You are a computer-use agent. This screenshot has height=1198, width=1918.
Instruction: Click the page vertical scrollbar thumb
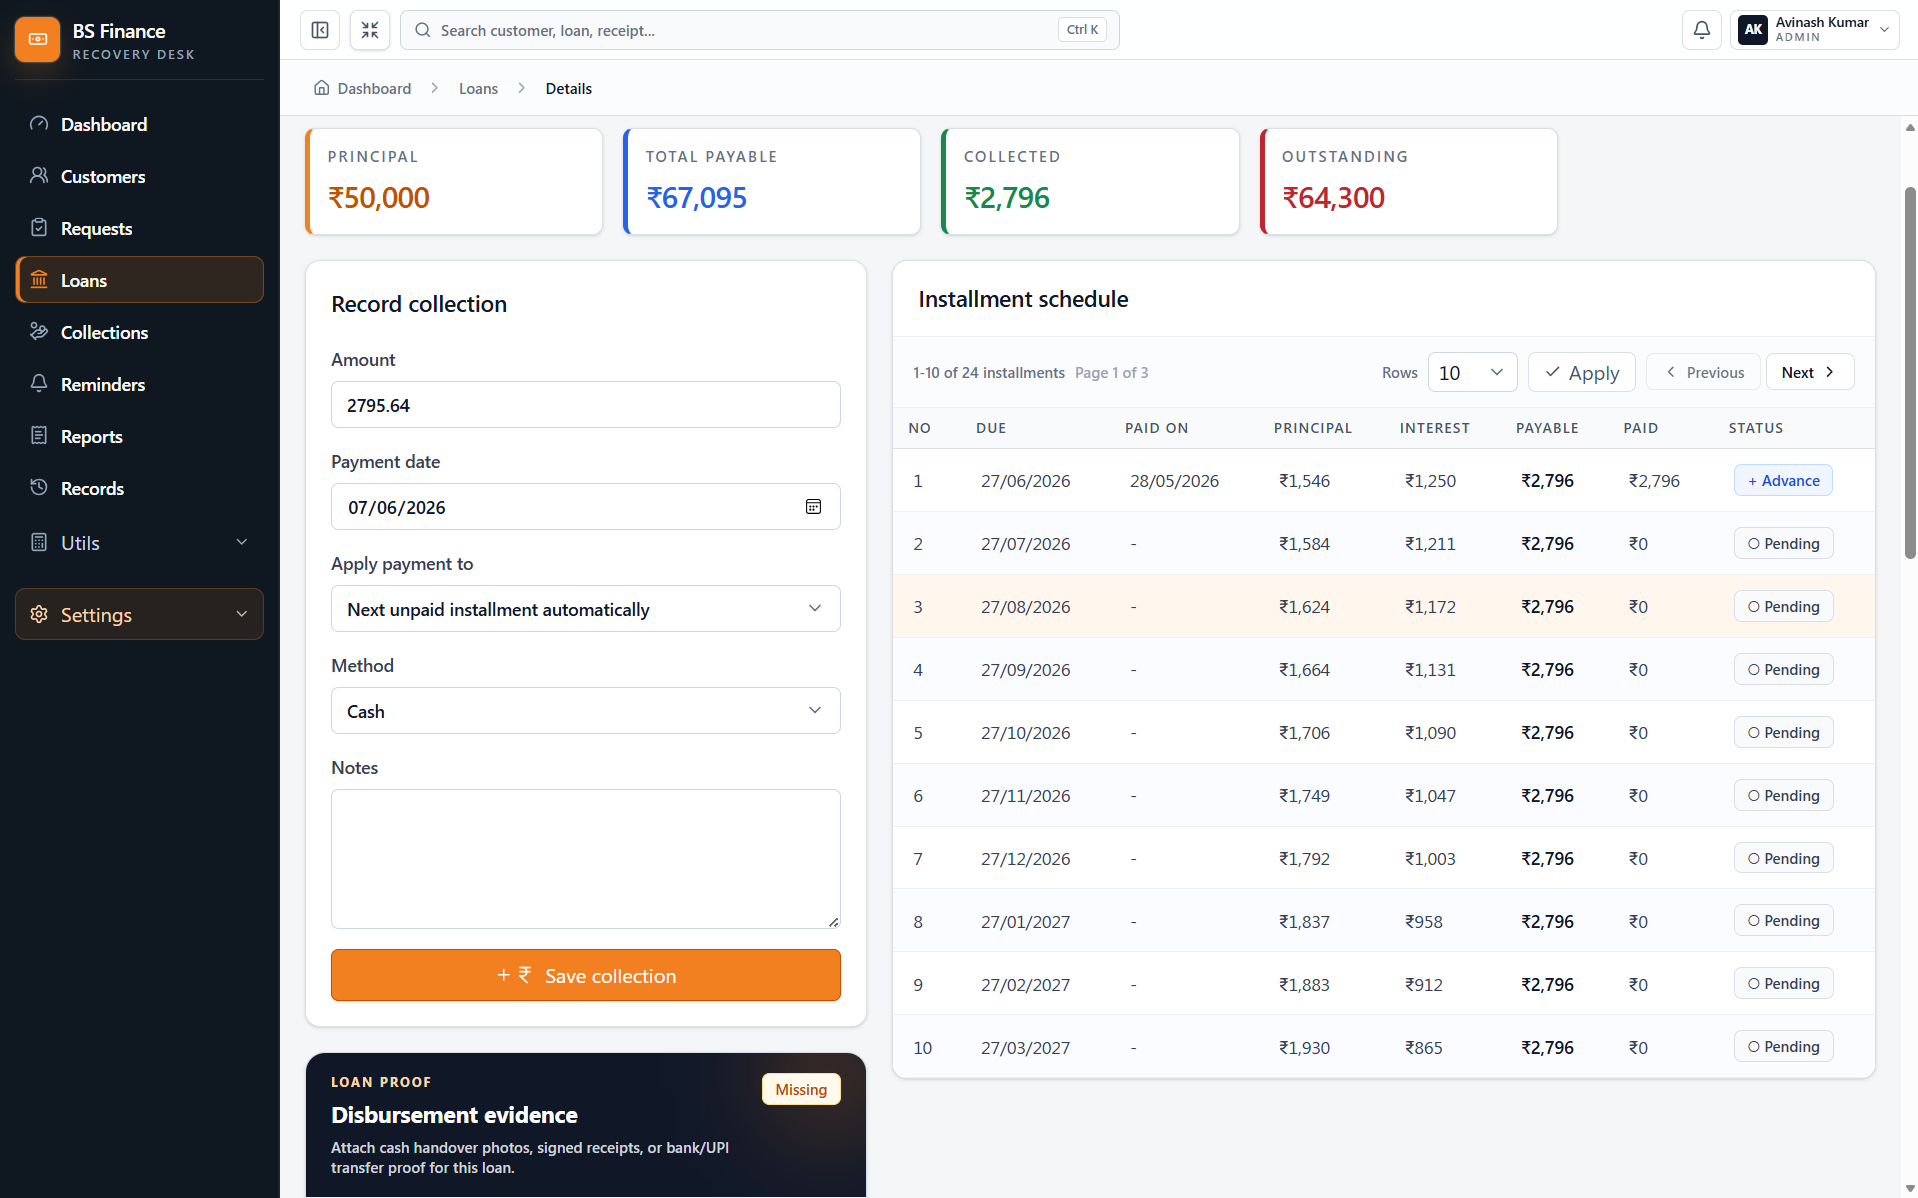pyautogui.click(x=1909, y=372)
